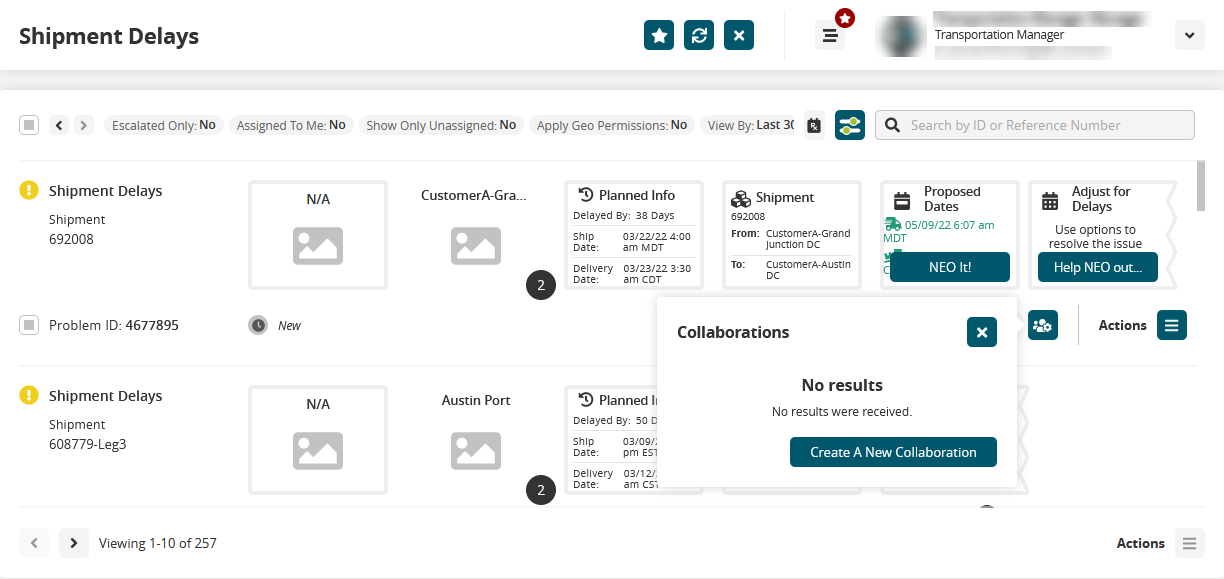Select the N/A image card for 692008
The image size is (1224, 579).
318,235
